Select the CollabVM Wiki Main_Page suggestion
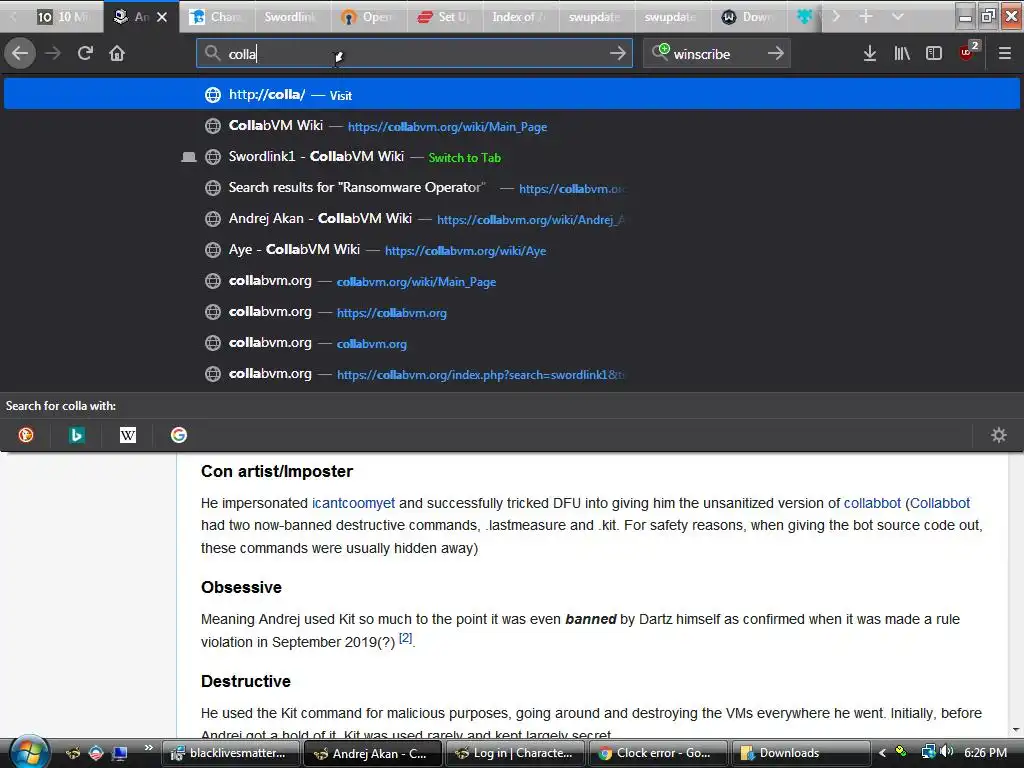Image resolution: width=1024 pixels, height=768 pixels. pyautogui.click(x=511, y=126)
